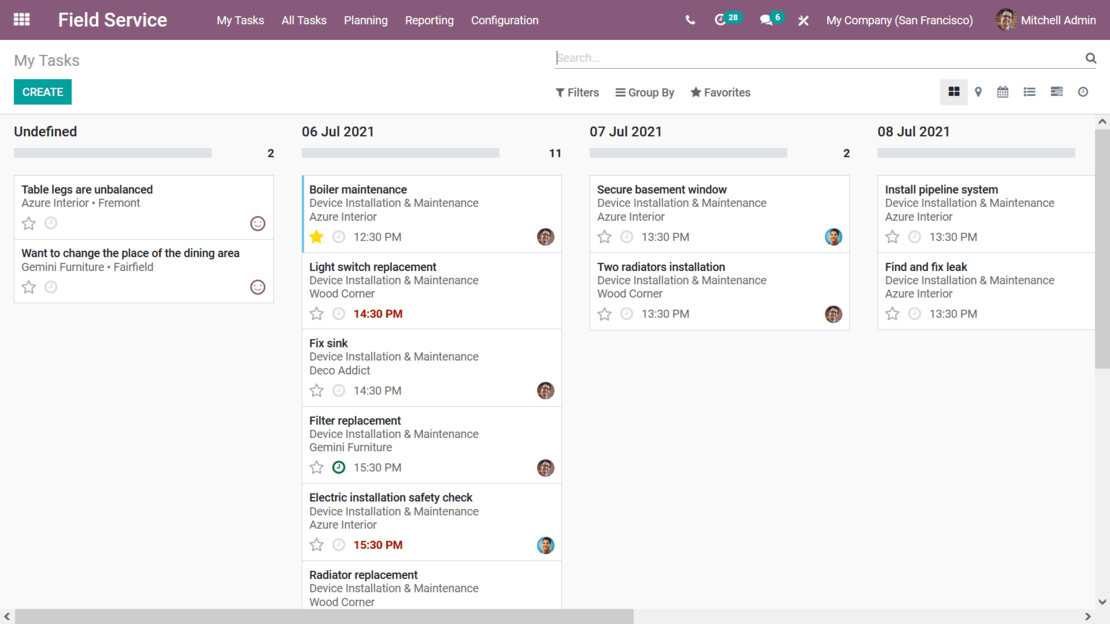
Task: Open the apps menu grid
Action: (21, 19)
